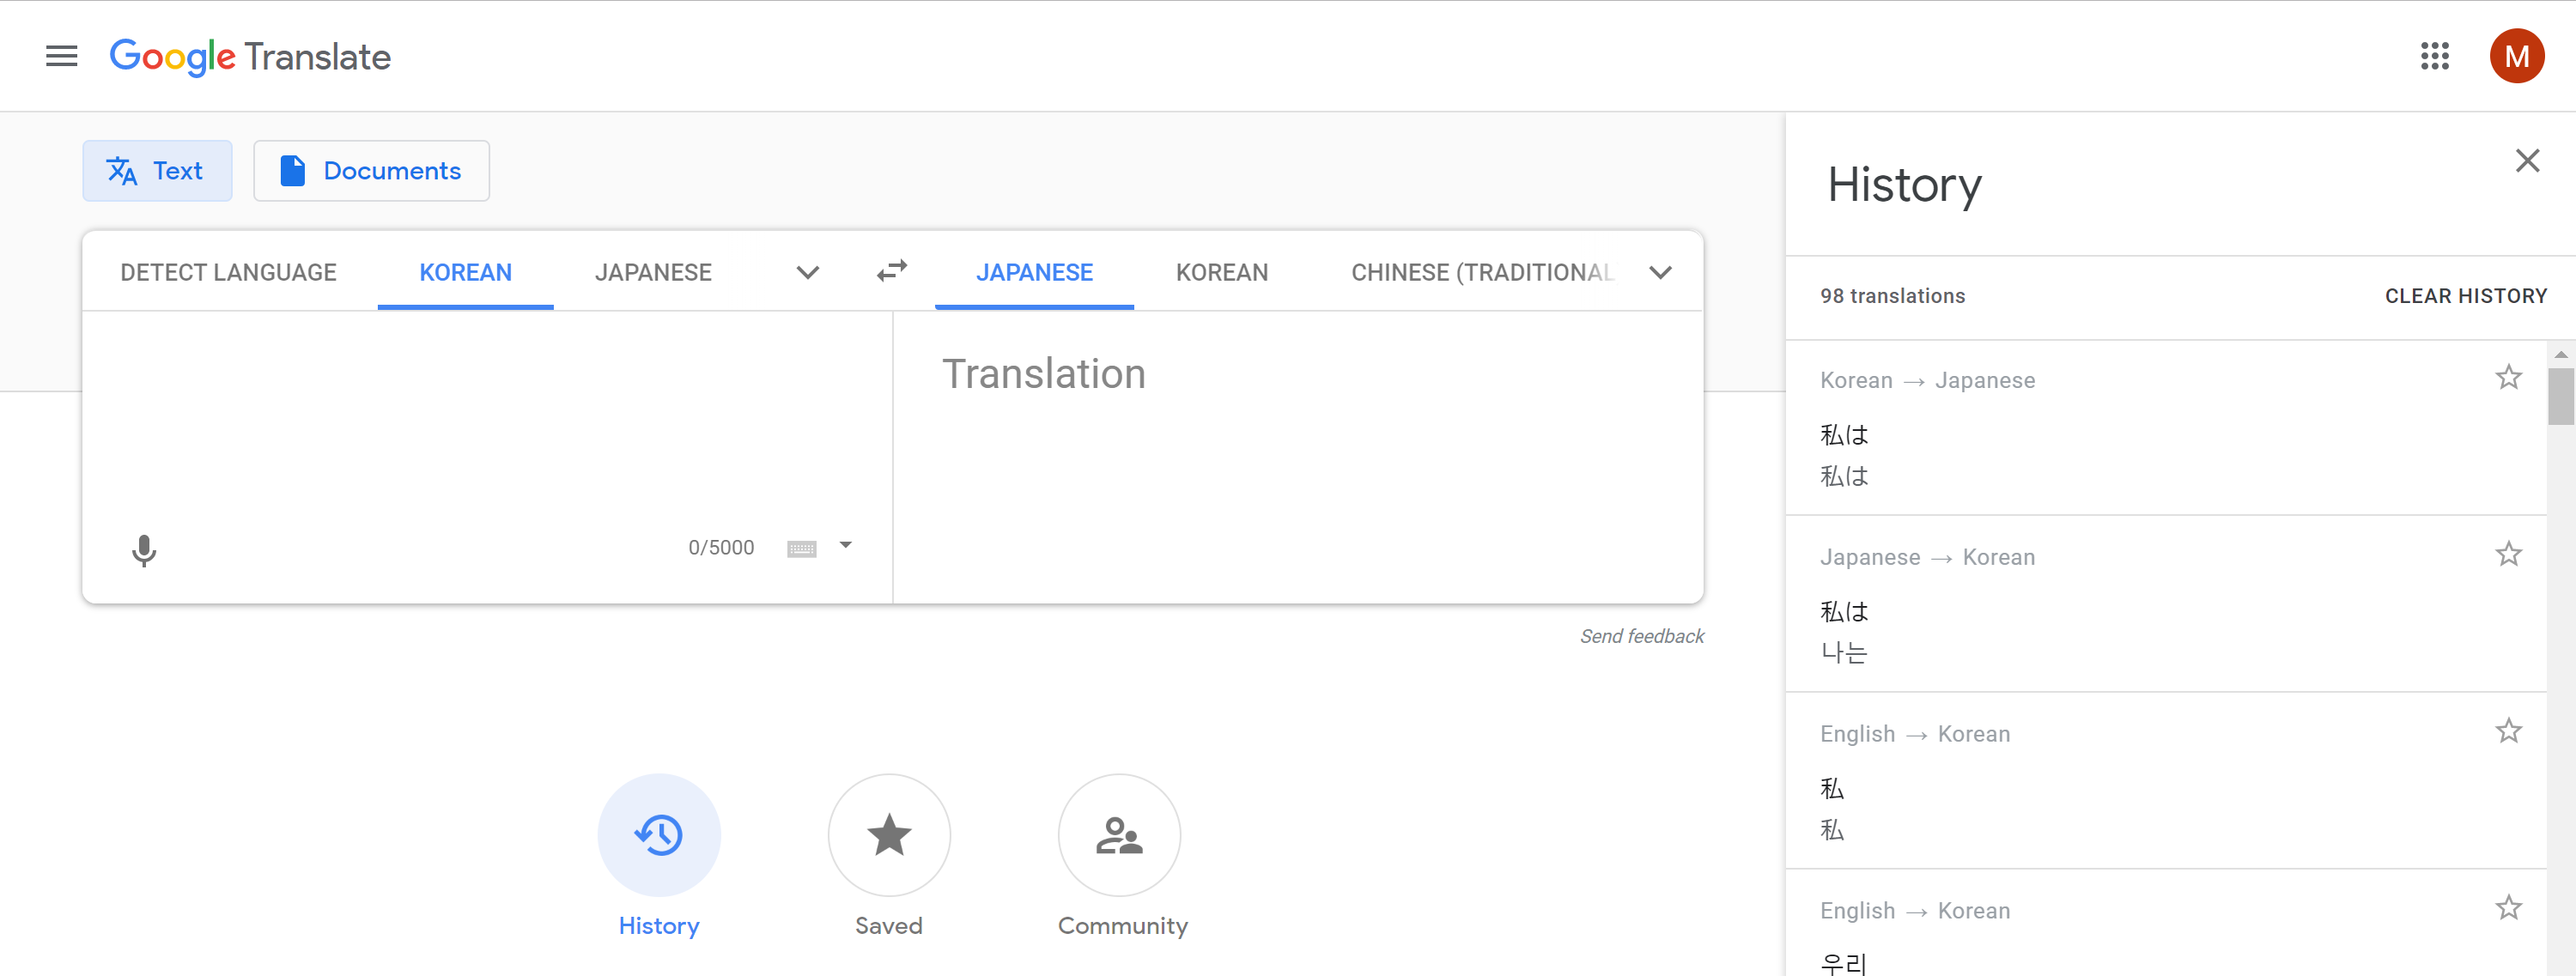This screenshot has width=2576, height=976.
Task: Click the 98 translations count
Action: coord(1892,296)
